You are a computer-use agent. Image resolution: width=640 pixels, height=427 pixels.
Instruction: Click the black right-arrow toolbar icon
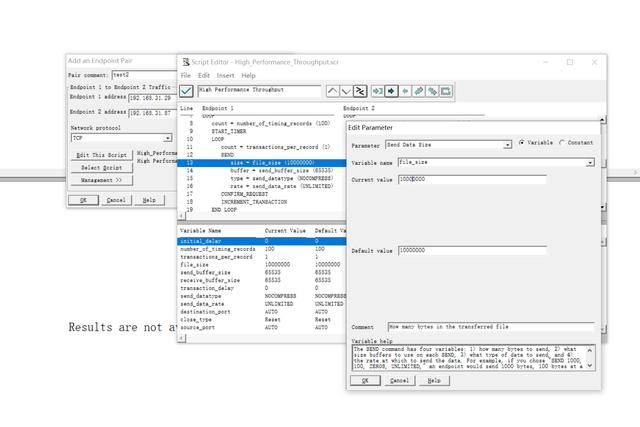(391, 91)
